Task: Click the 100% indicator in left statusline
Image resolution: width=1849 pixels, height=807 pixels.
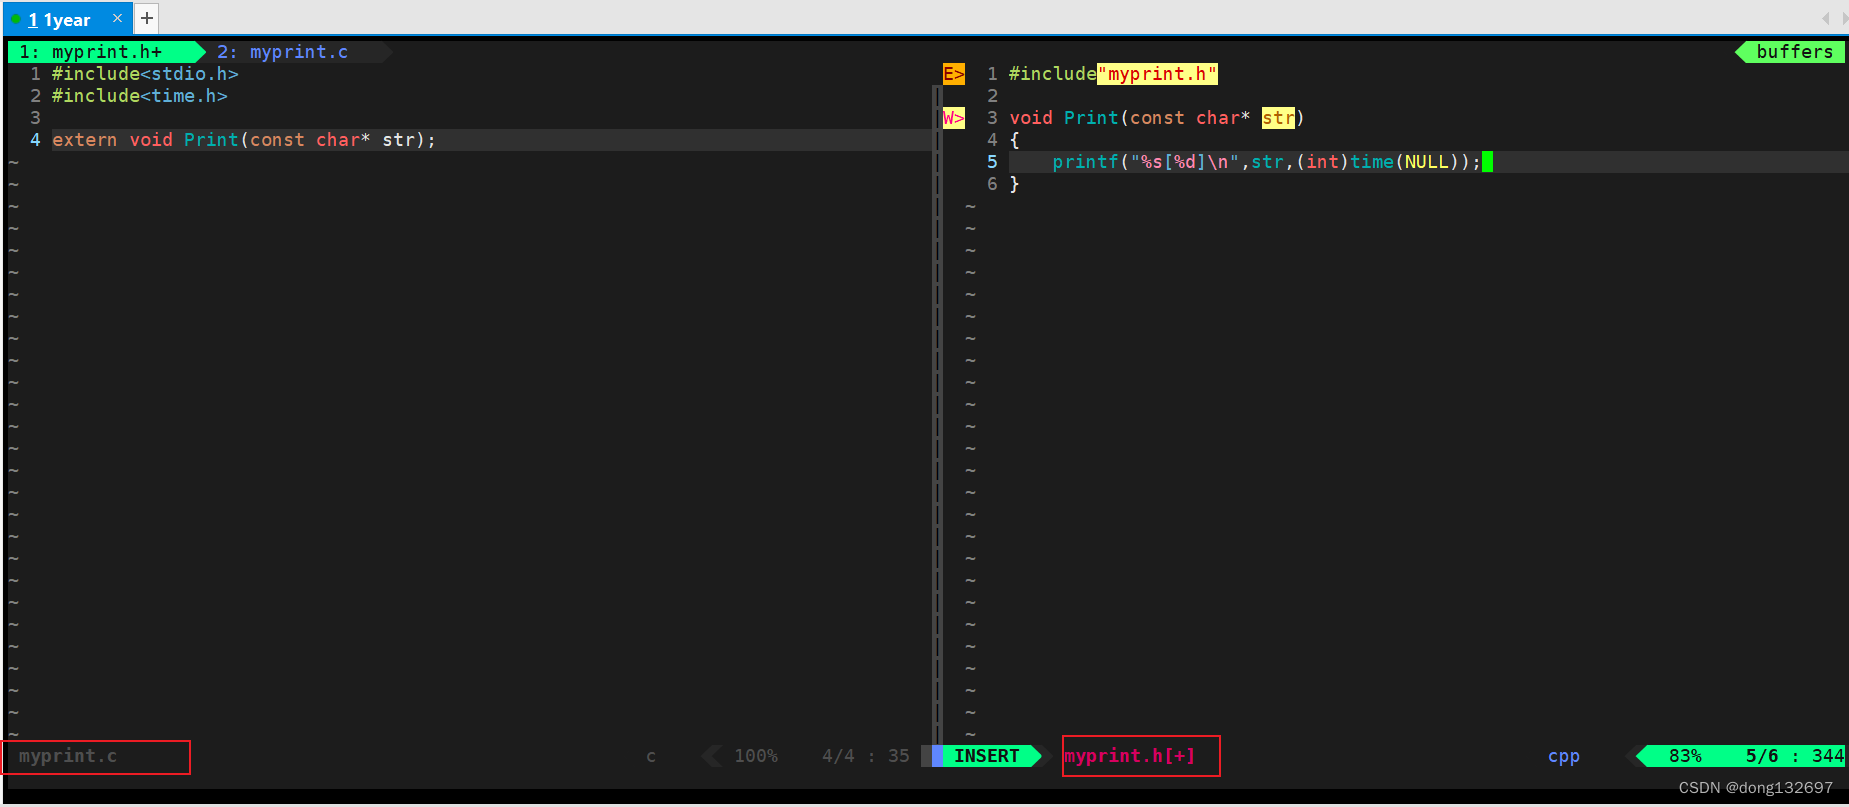Action: pyautogui.click(x=756, y=756)
